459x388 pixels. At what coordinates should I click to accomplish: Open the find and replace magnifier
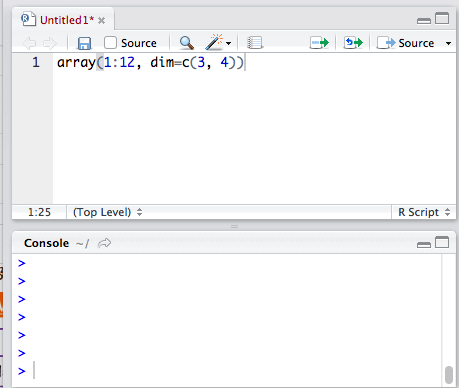(x=187, y=43)
